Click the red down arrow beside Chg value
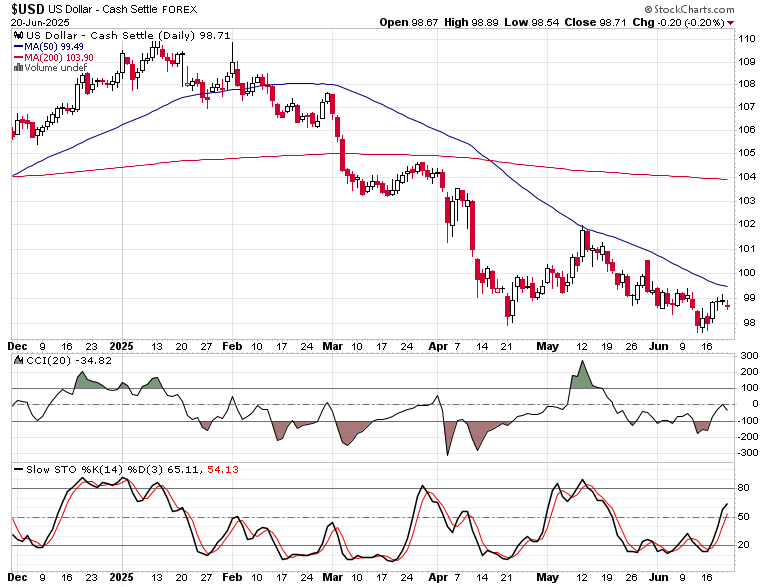This screenshot has width=766, height=587. pyautogui.click(x=730, y=23)
